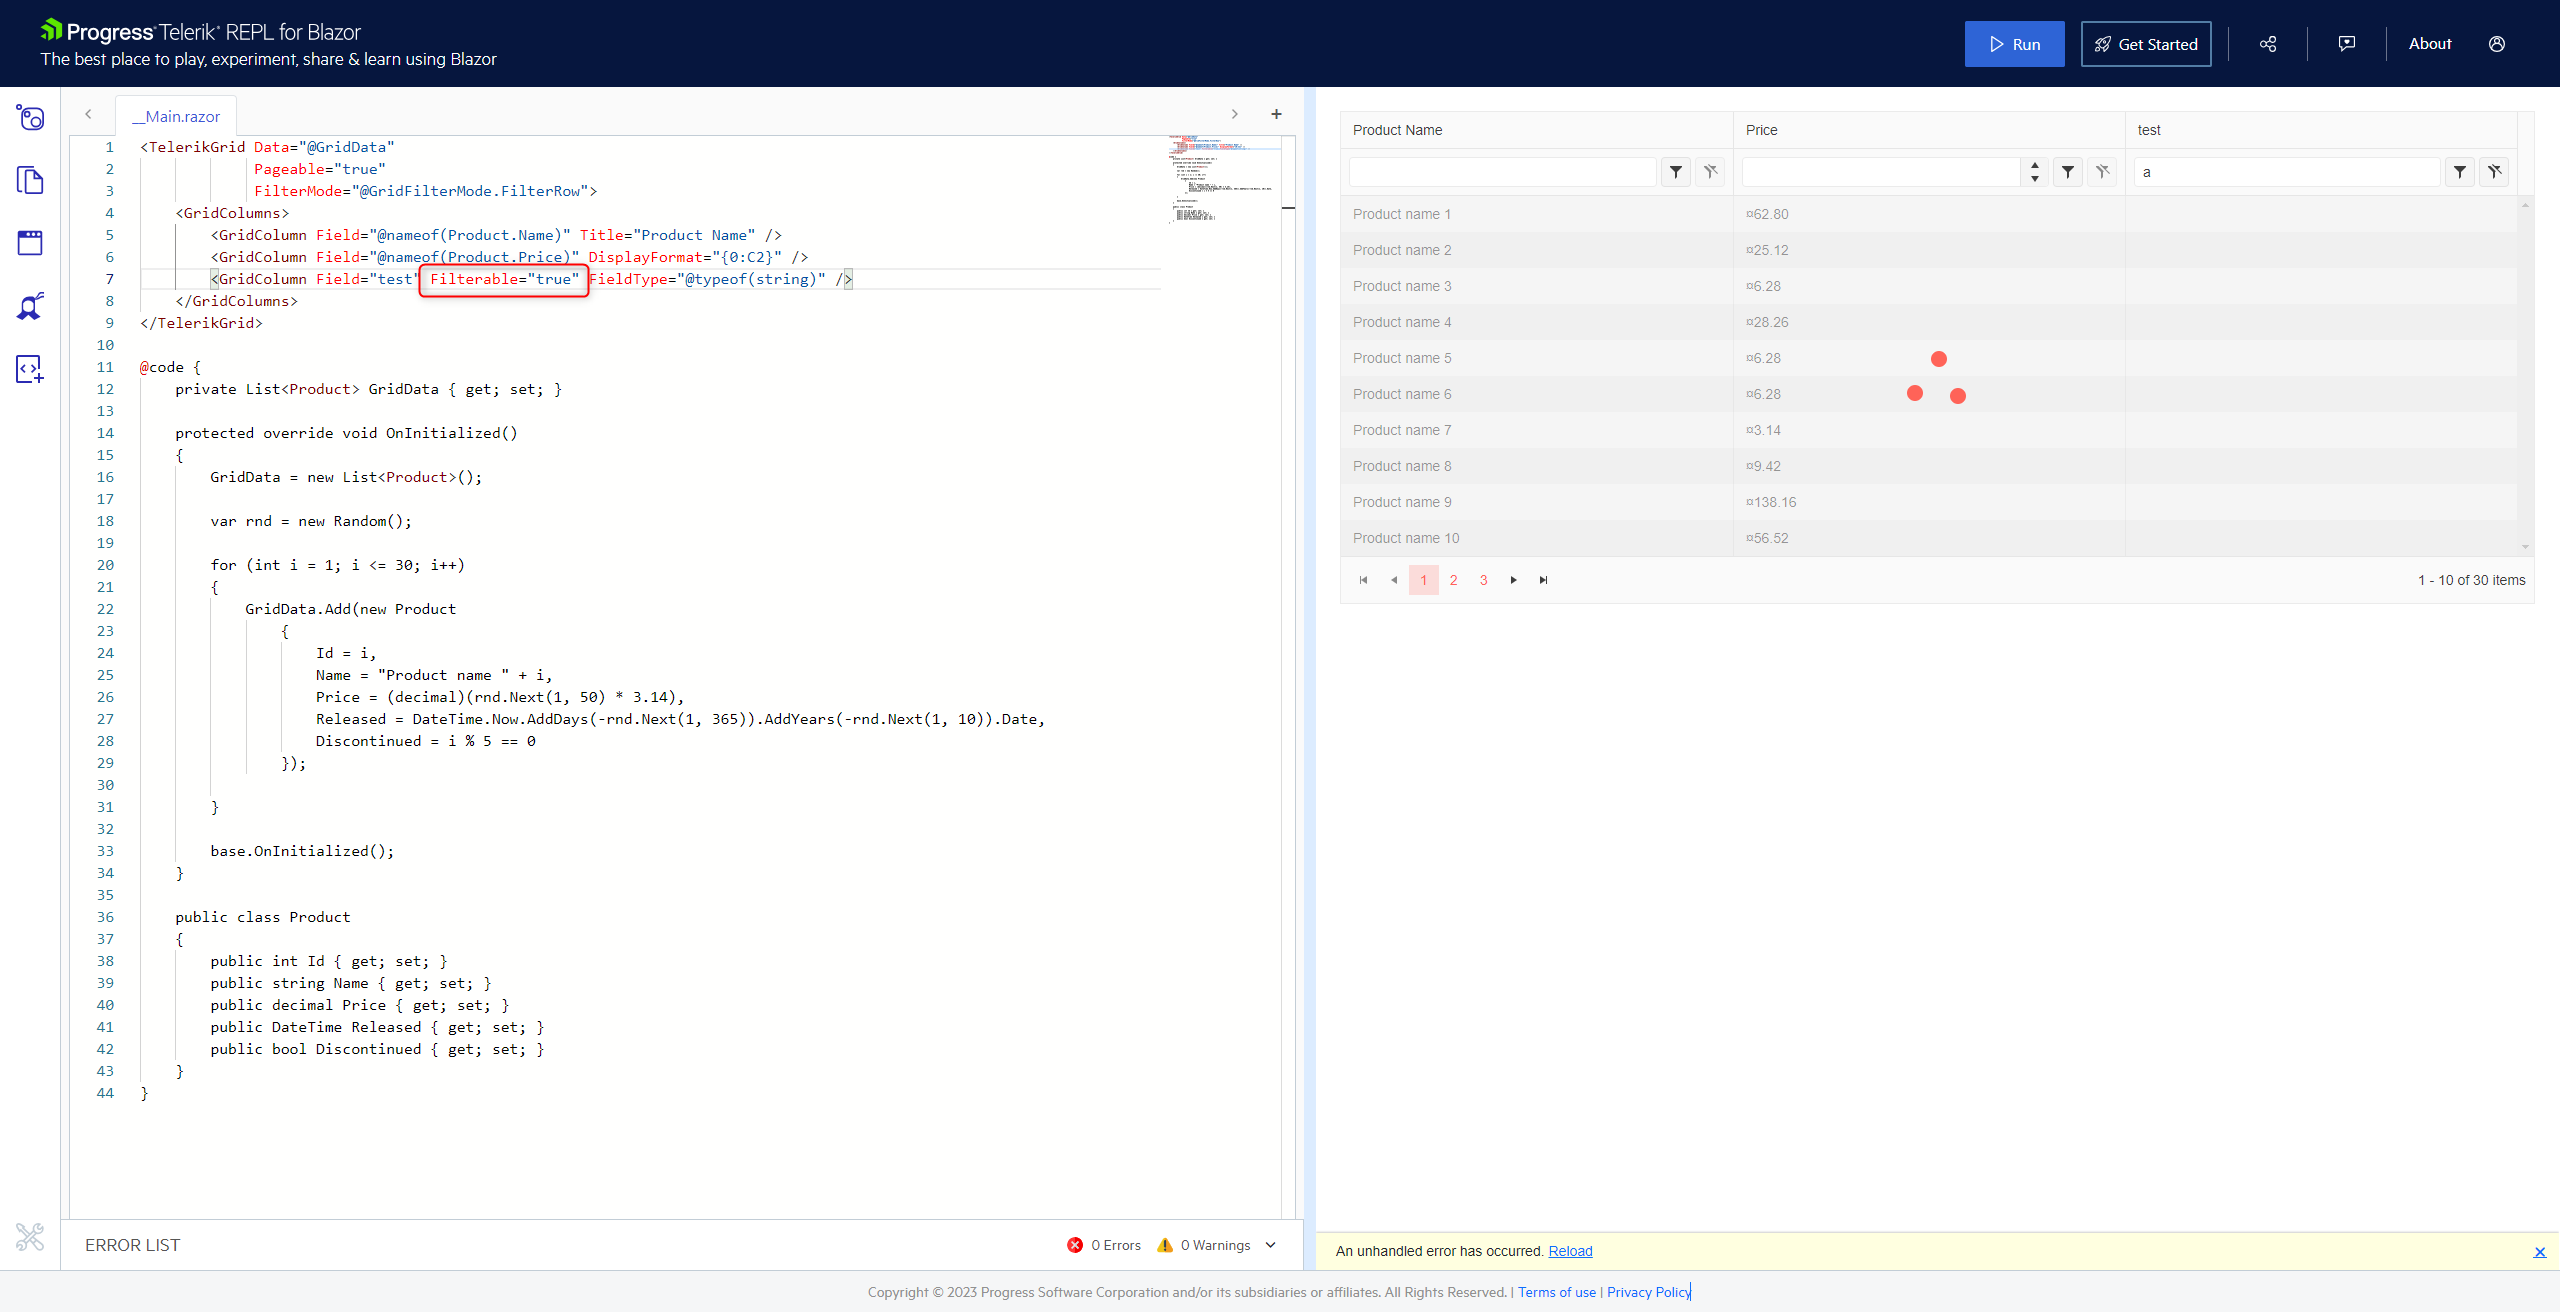2560x1313 pixels.
Task: Dismiss the unhandled error notification
Action: 2539,1252
